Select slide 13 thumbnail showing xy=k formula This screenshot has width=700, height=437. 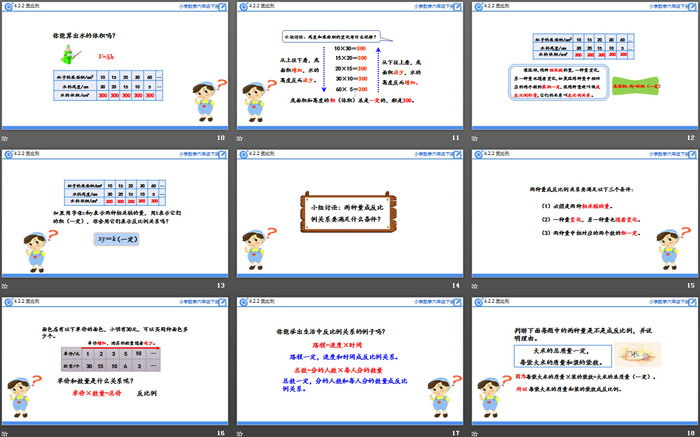[x=115, y=213]
